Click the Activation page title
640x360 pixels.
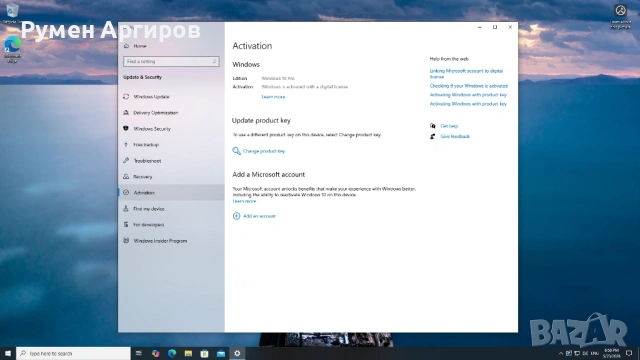click(x=252, y=46)
